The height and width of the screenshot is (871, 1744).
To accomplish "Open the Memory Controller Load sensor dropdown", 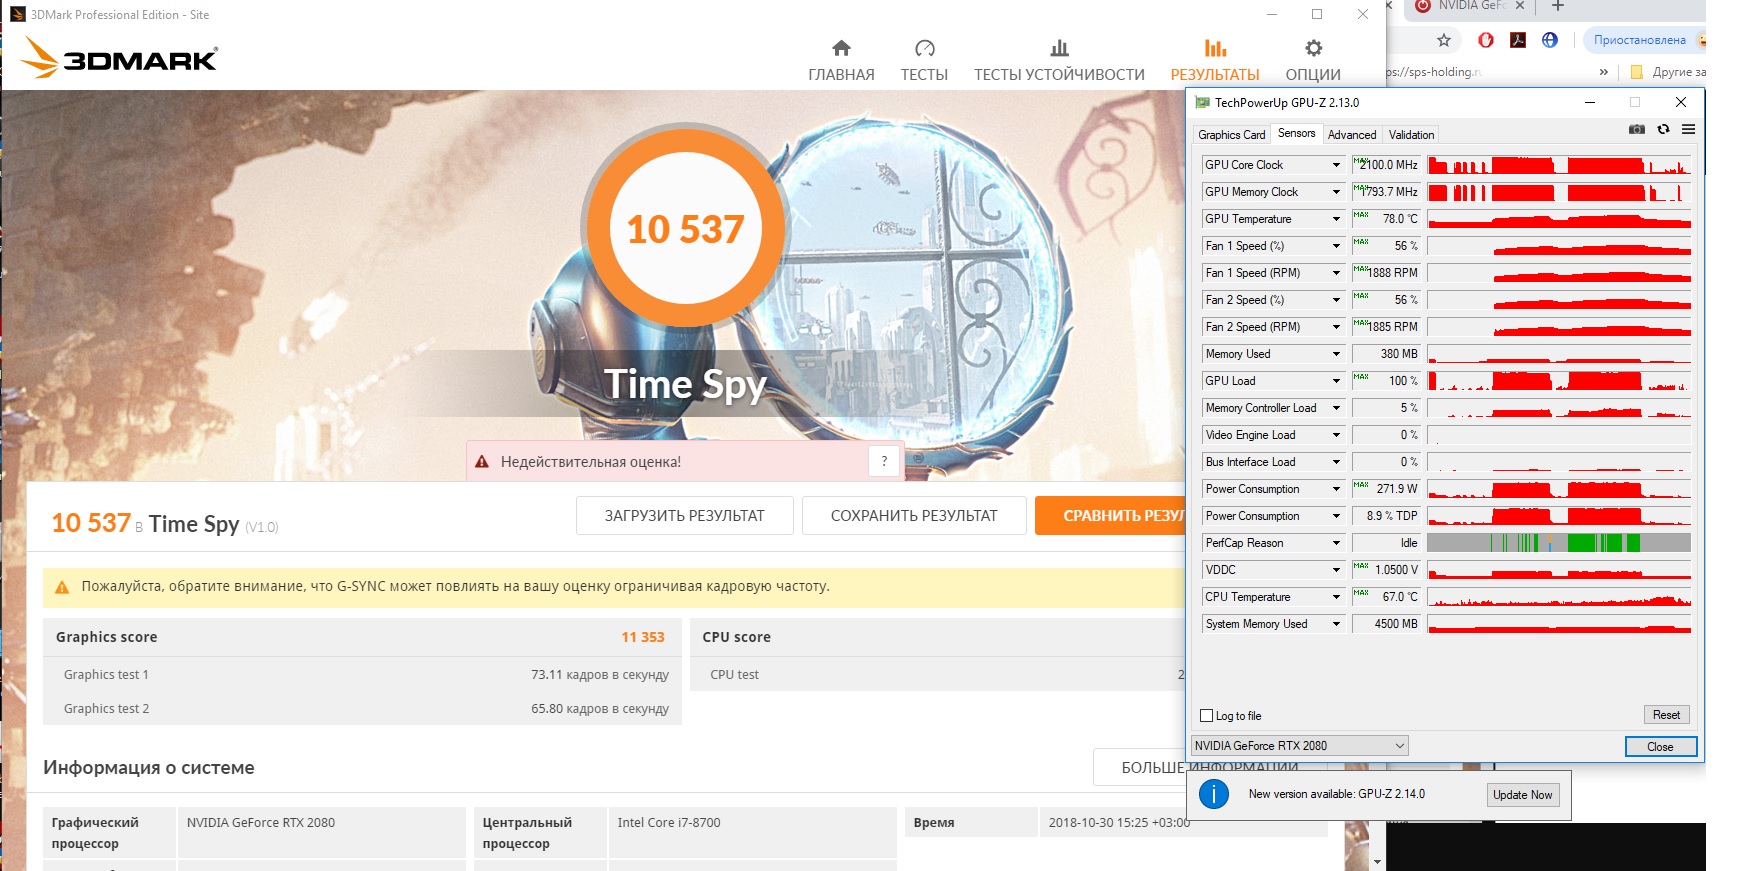I will click(1336, 408).
